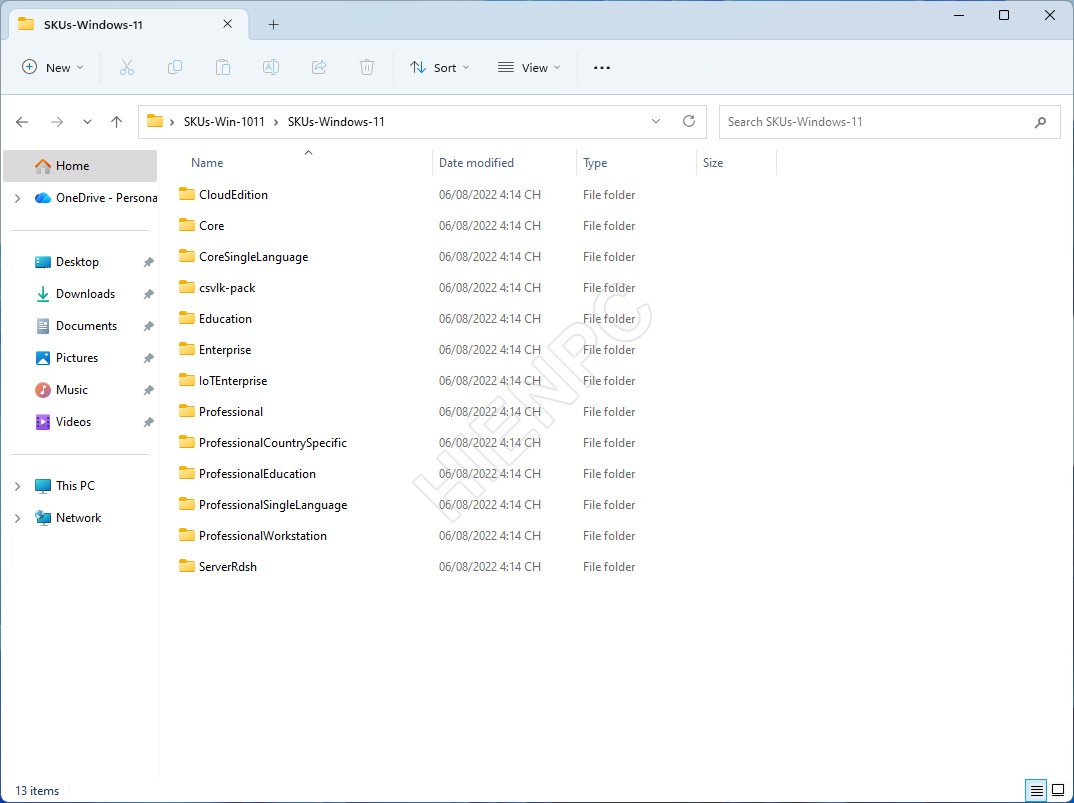Click the Share icon in toolbar

[x=319, y=67]
